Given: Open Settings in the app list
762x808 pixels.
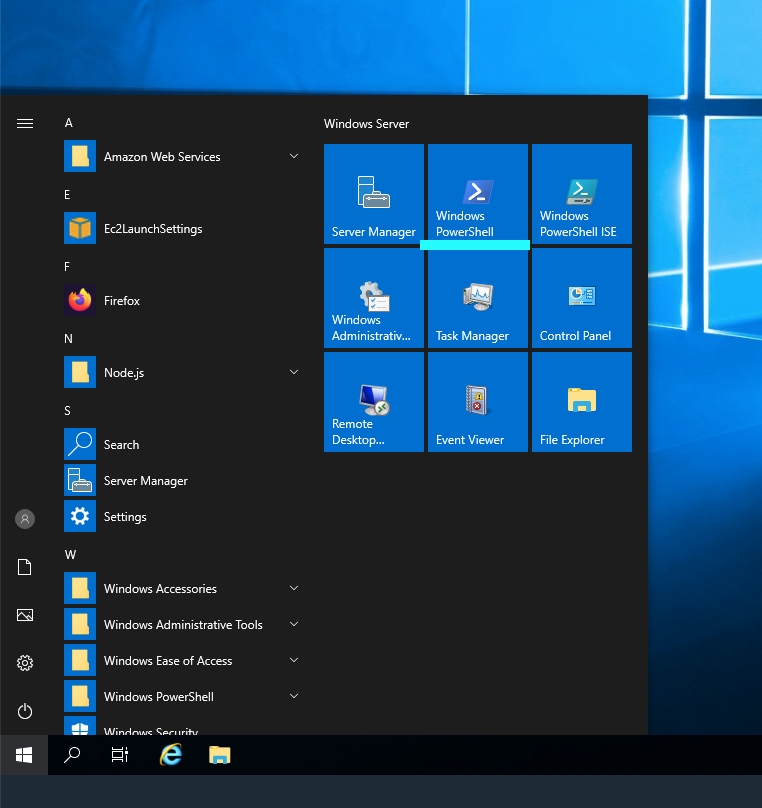Looking at the screenshot, I should click(183, 516).
